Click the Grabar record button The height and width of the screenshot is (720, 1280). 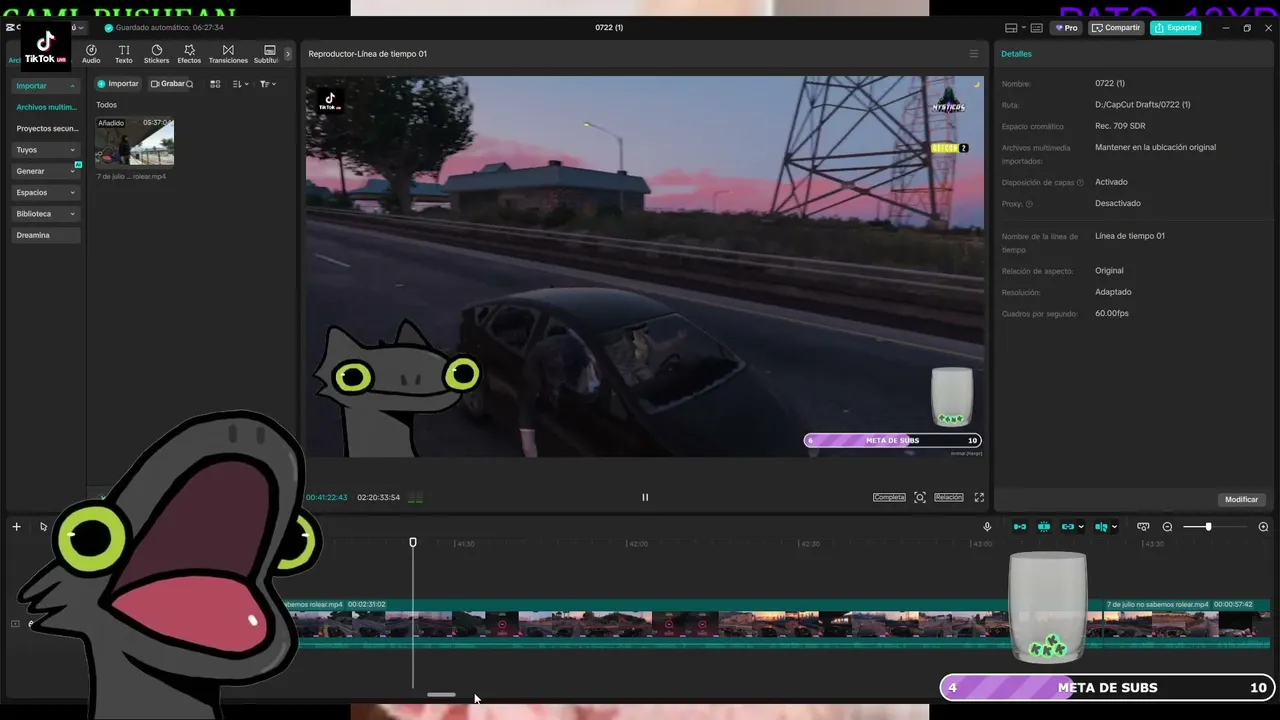167,84
